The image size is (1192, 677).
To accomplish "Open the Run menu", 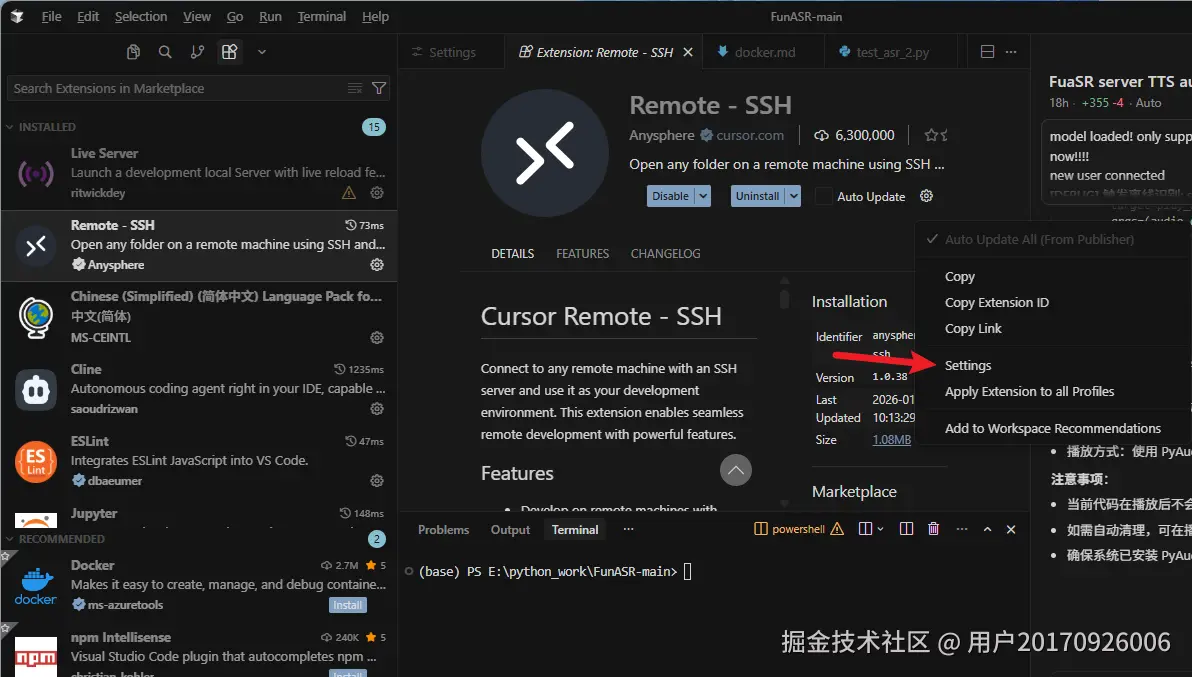I will pyautogui.click(x=270, y=17).
